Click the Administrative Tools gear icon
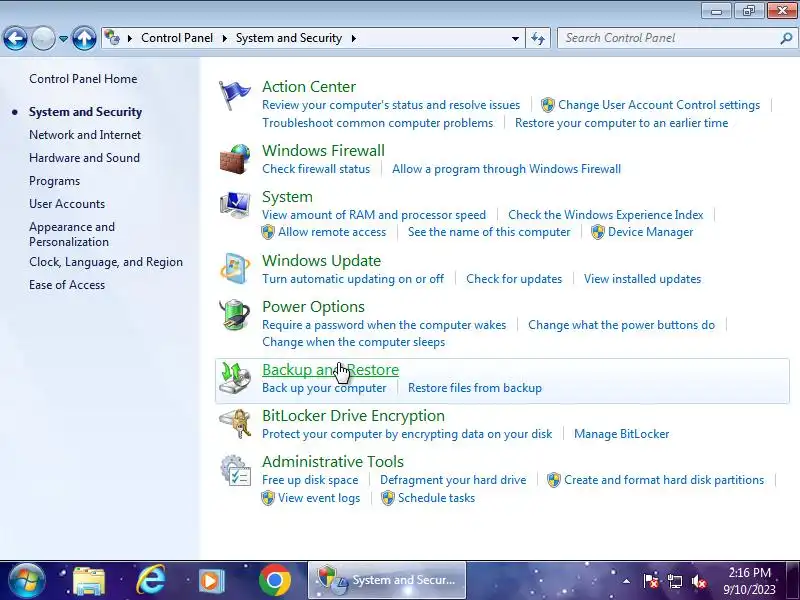800x600 pixels. point(235,470)
